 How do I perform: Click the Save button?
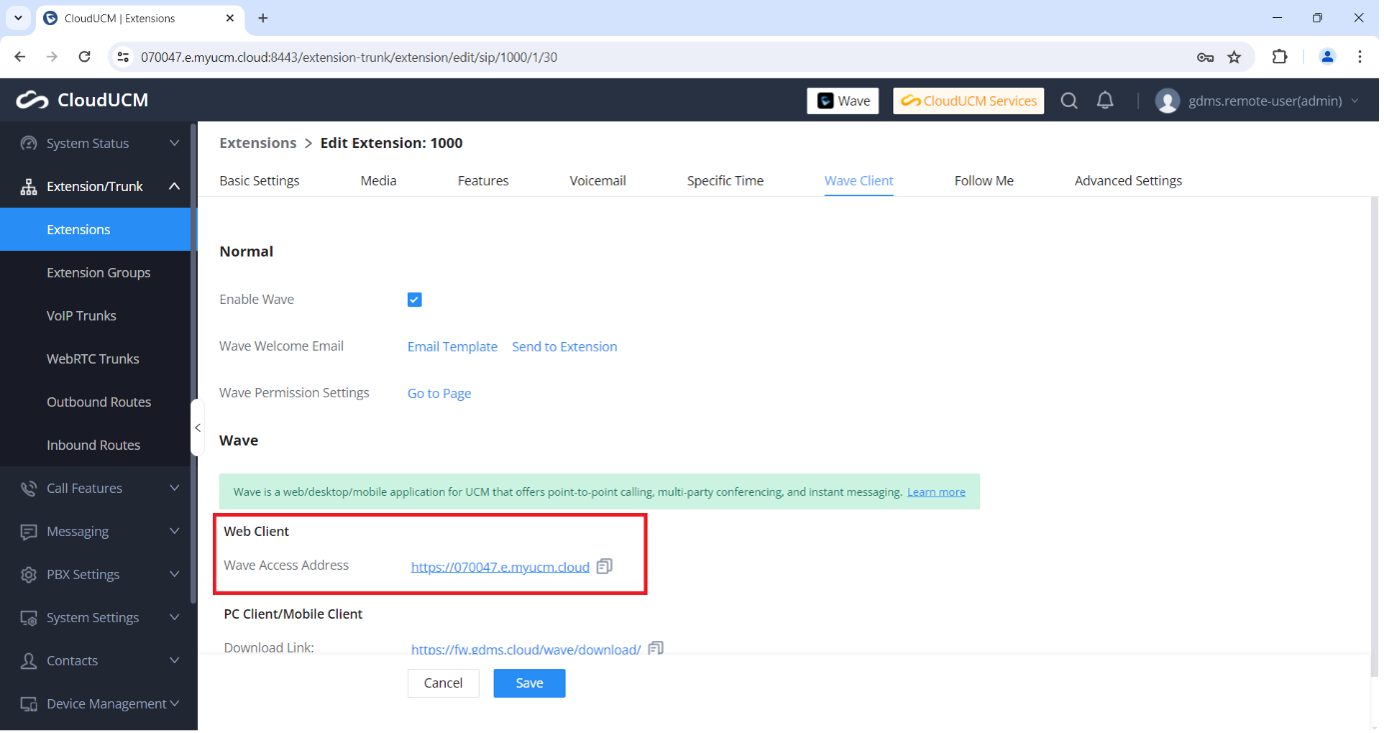[x=529, y=683]
